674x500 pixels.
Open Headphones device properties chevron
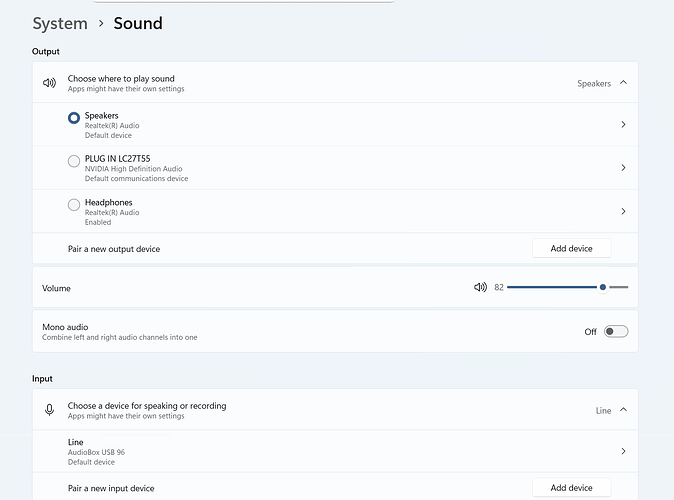click(x=623, y=211)
